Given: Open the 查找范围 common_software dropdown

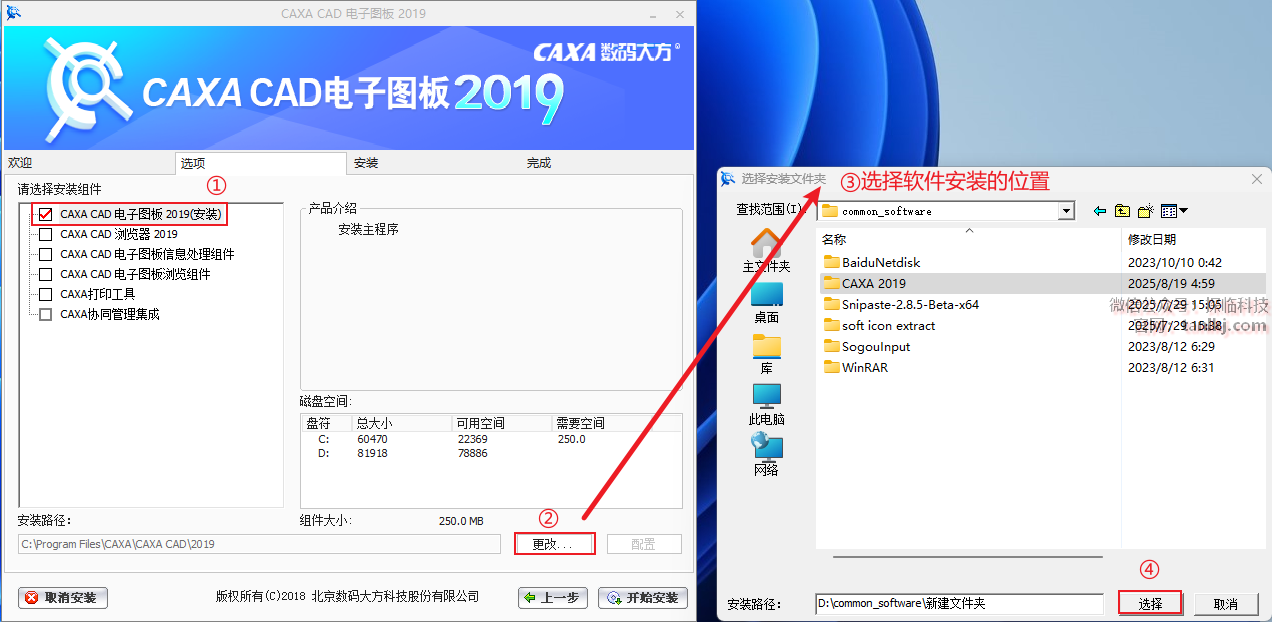Looking at the screenshot, I should click(1066, 211).
